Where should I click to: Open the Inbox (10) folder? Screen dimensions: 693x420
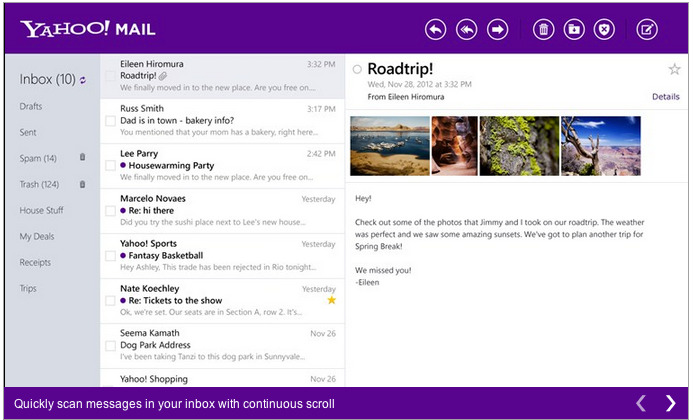(x=47, y=79)
